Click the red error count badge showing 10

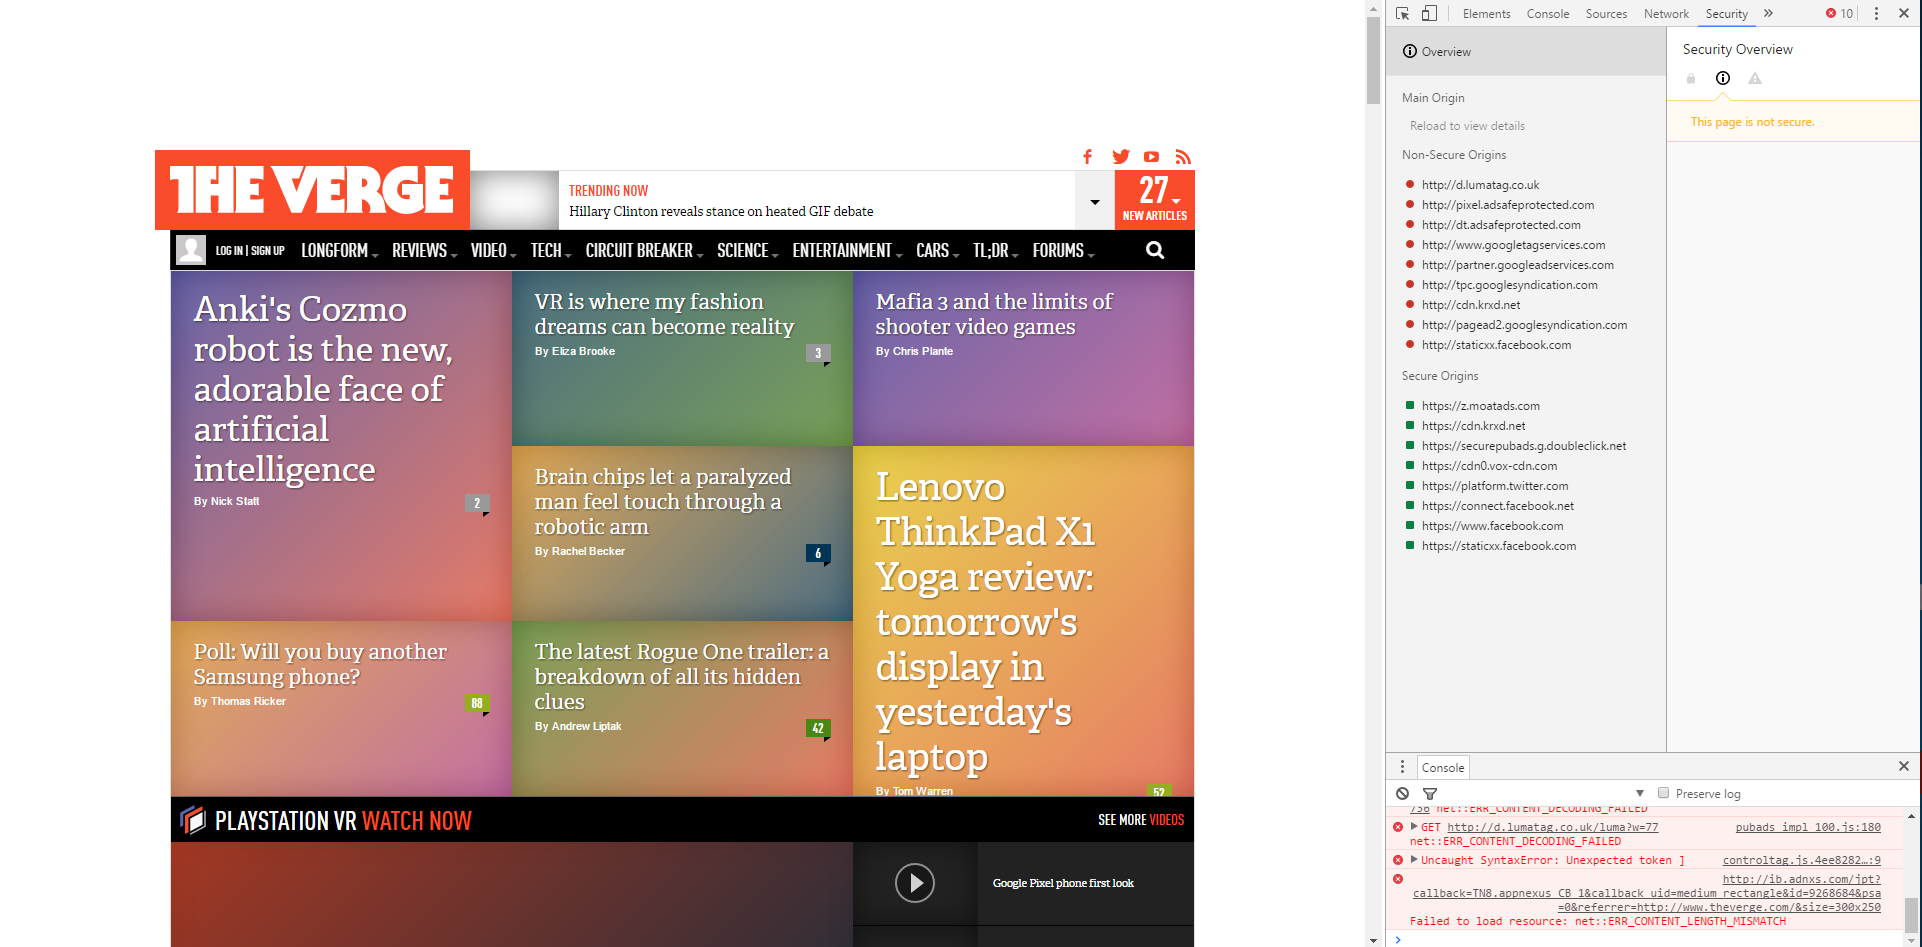(1839, 13)
